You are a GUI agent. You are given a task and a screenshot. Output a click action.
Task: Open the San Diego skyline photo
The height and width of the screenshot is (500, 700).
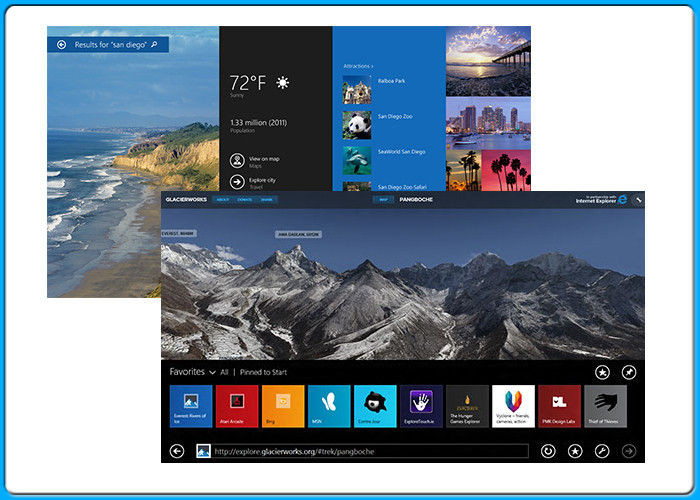[488, 124]
